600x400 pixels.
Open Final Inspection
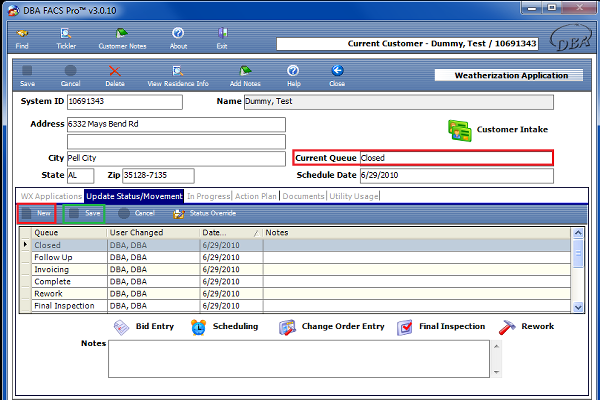[x=441, y=327]
